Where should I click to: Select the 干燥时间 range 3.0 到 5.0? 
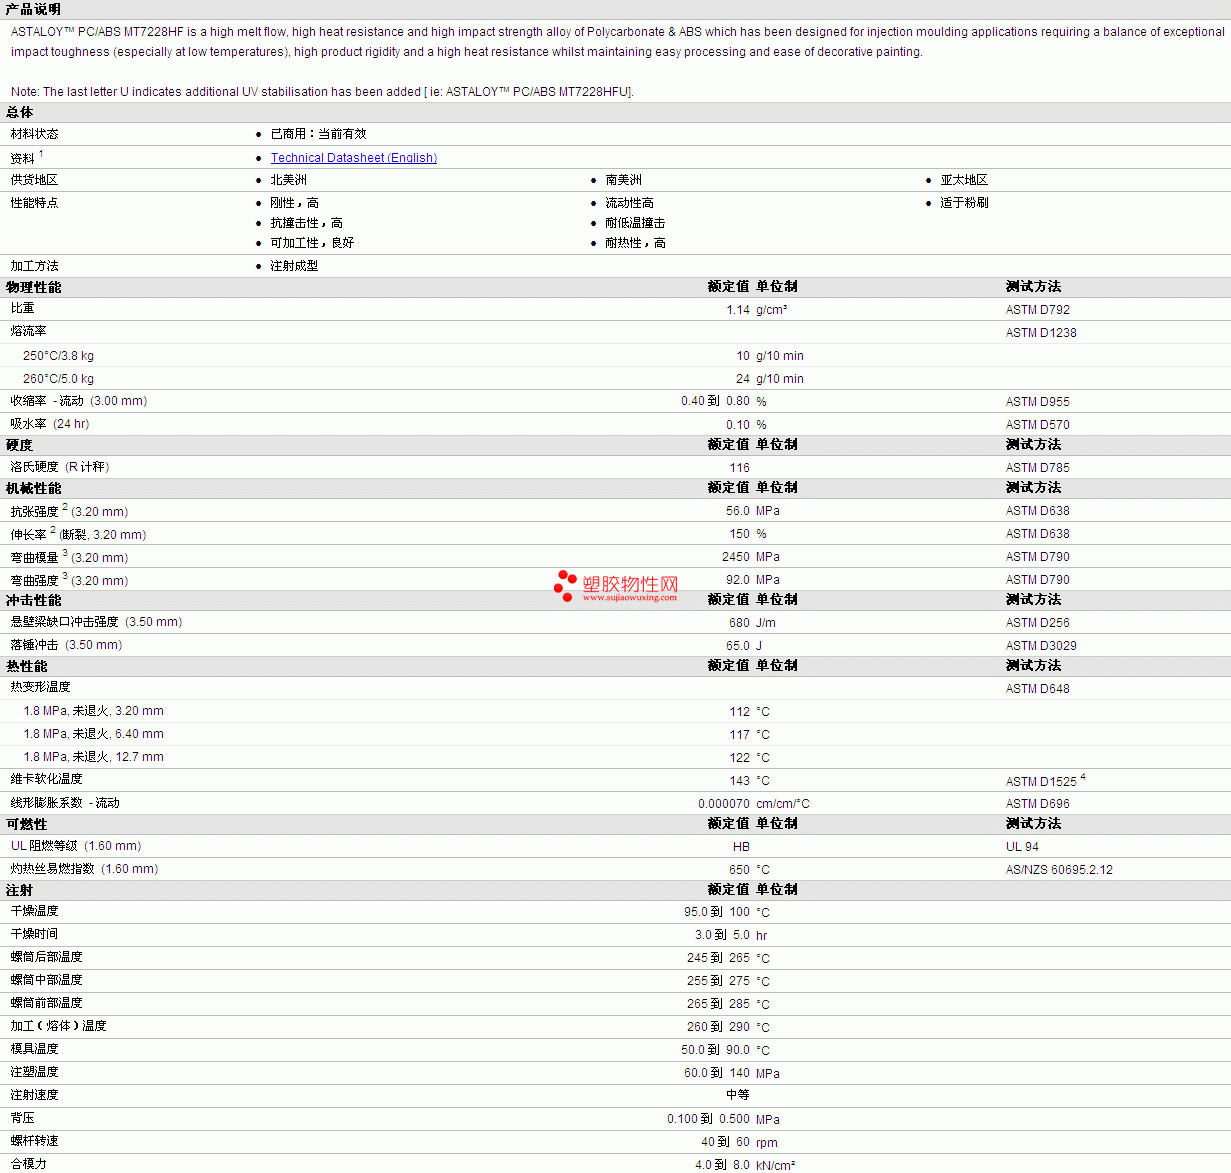[722, 935]
